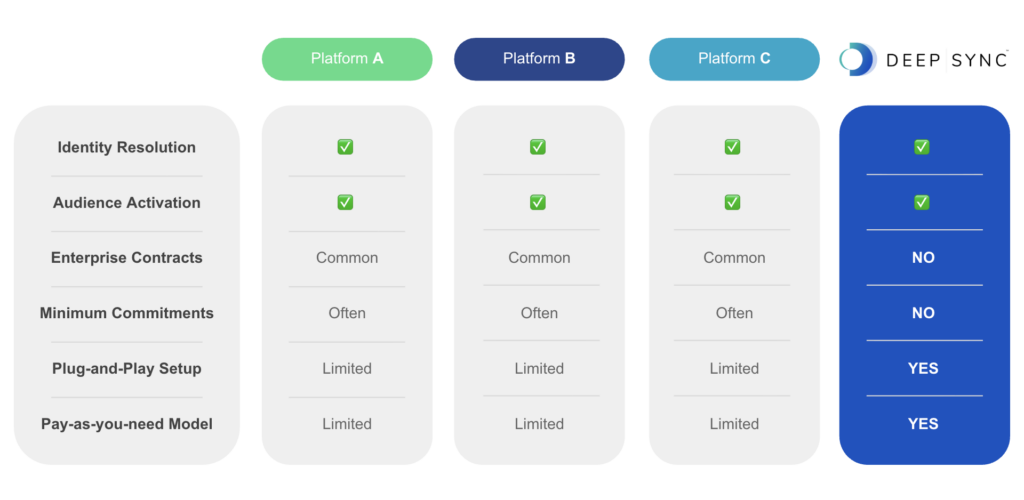Click Platform C Audience Activation checkmark
1024x500 pixels.
(x=732, y=202)
